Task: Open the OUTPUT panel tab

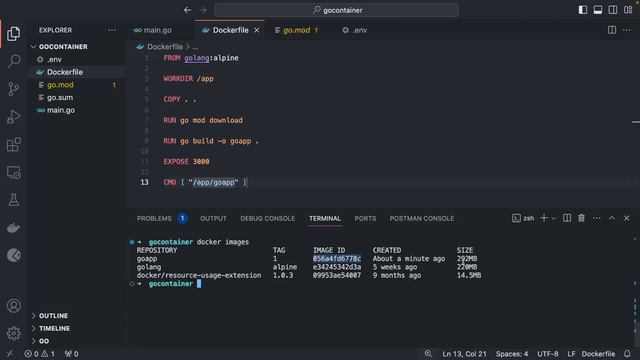Action: (x=213, y=218)
